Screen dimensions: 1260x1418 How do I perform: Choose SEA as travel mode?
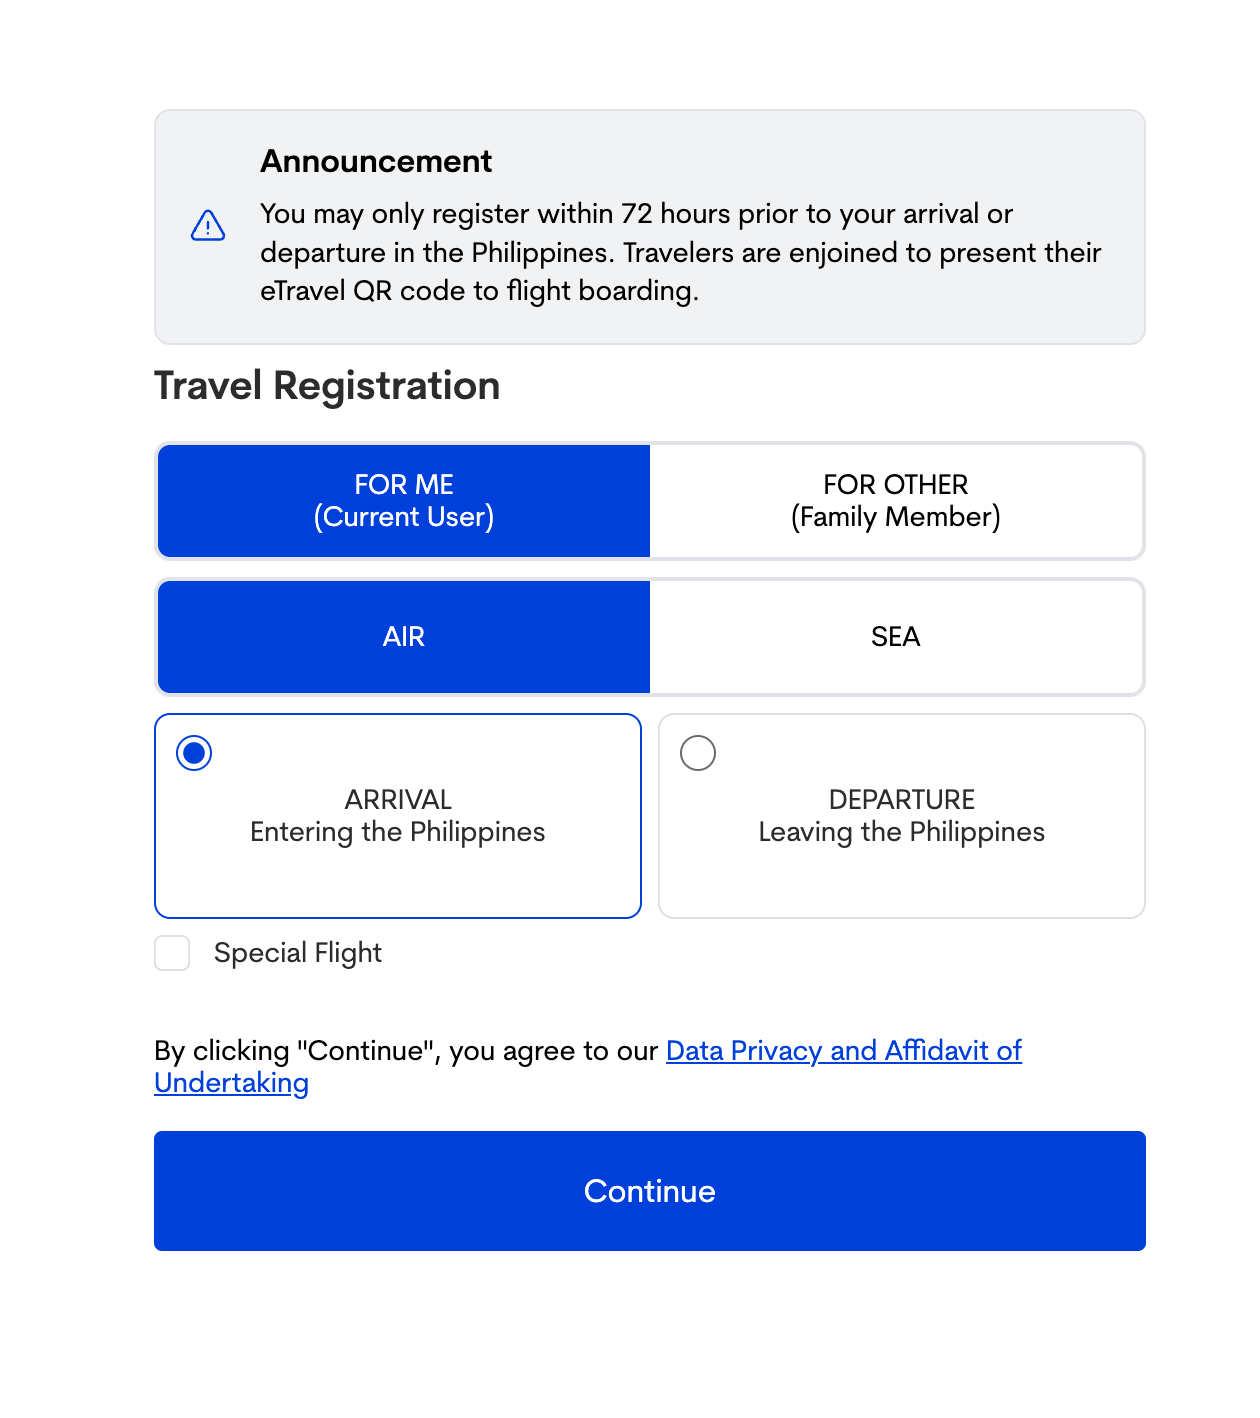(896, 637)
